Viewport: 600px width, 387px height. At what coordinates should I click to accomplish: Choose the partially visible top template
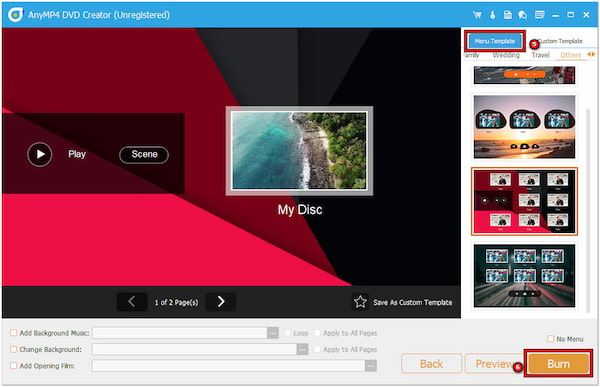524,75
